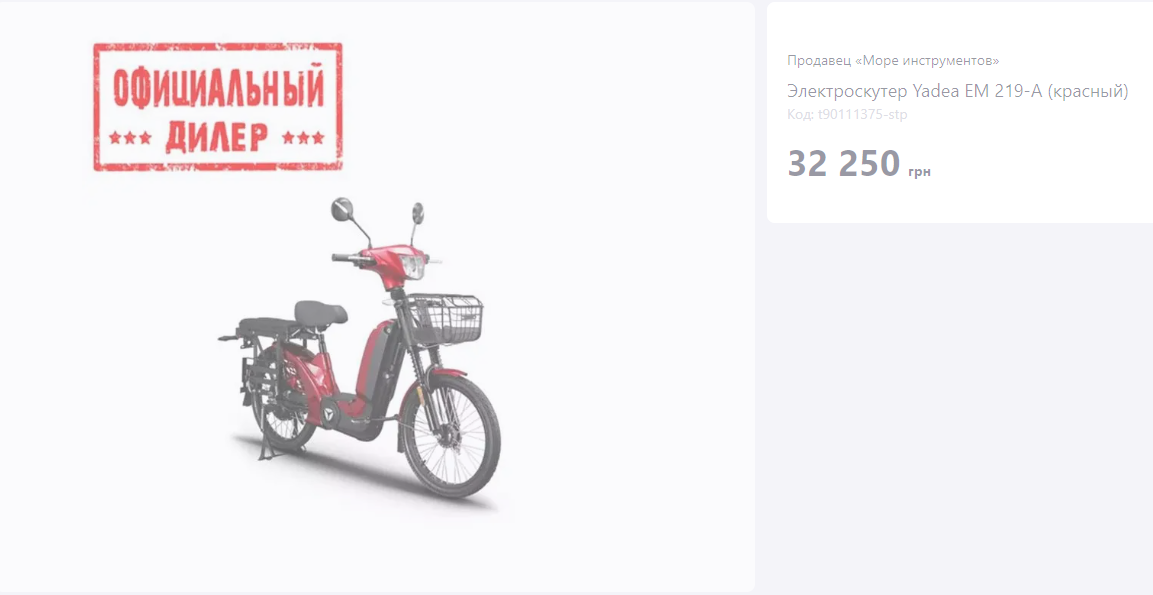Click the right three-star group on stamp
1153x595 pixels.
point(303,138)
